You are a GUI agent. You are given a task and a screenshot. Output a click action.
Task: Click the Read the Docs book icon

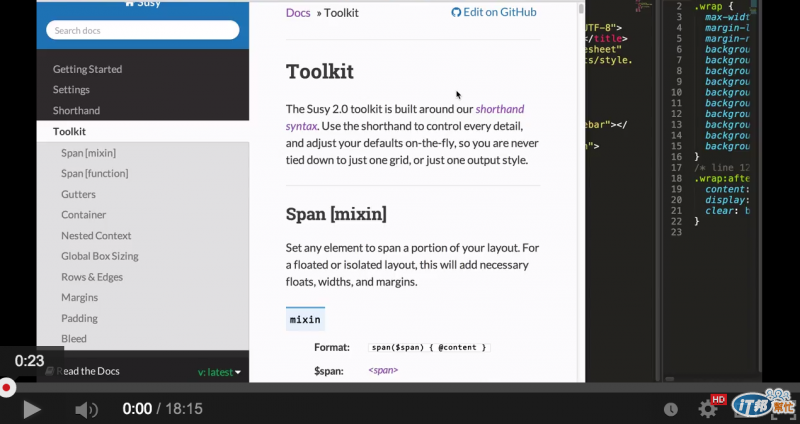pos(49,371)
